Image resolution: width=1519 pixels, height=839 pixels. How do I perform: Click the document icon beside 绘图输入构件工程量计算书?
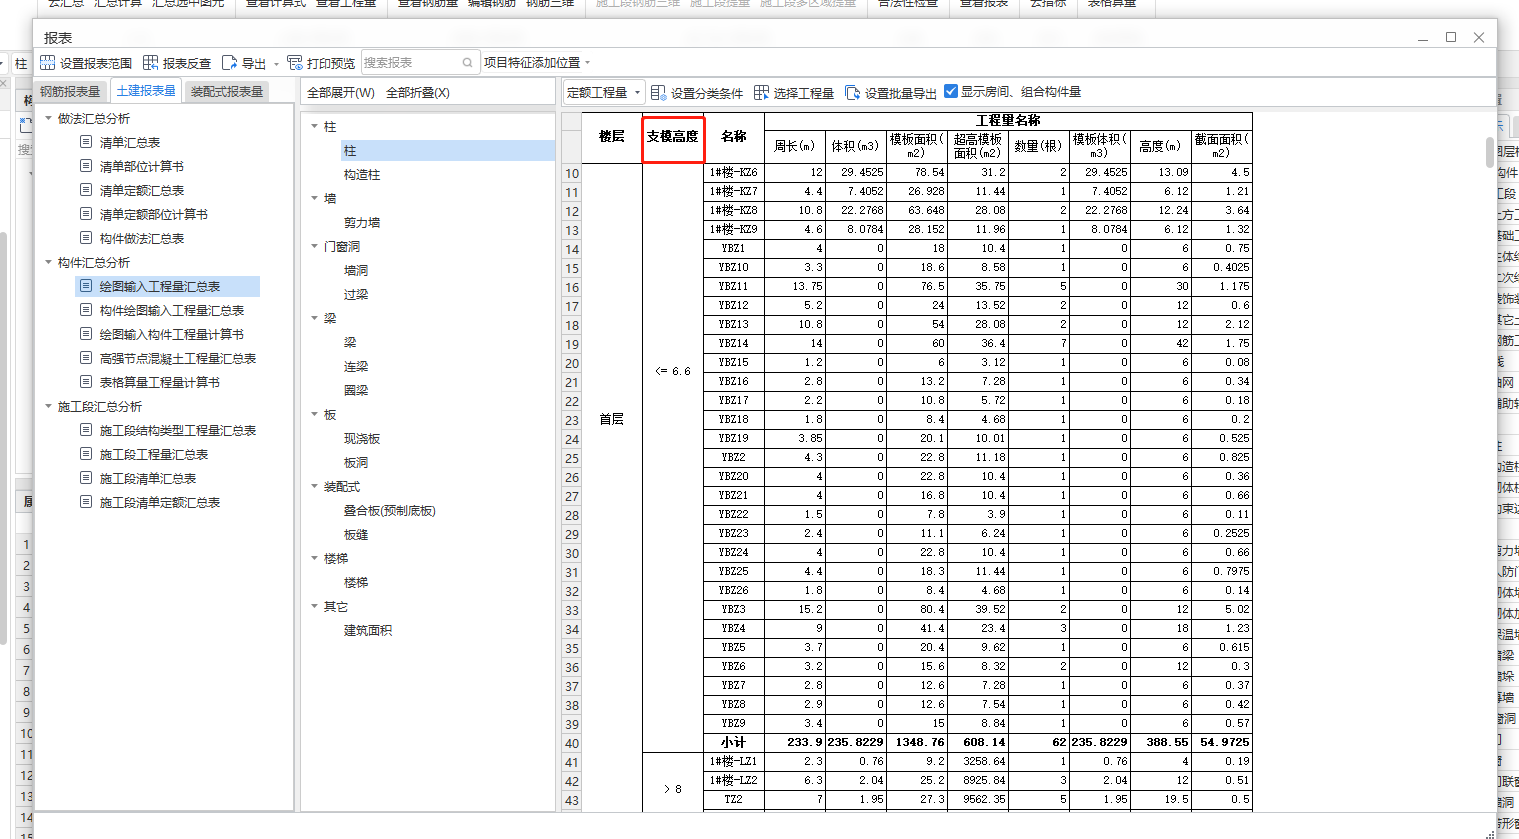(x=86, y=334)
